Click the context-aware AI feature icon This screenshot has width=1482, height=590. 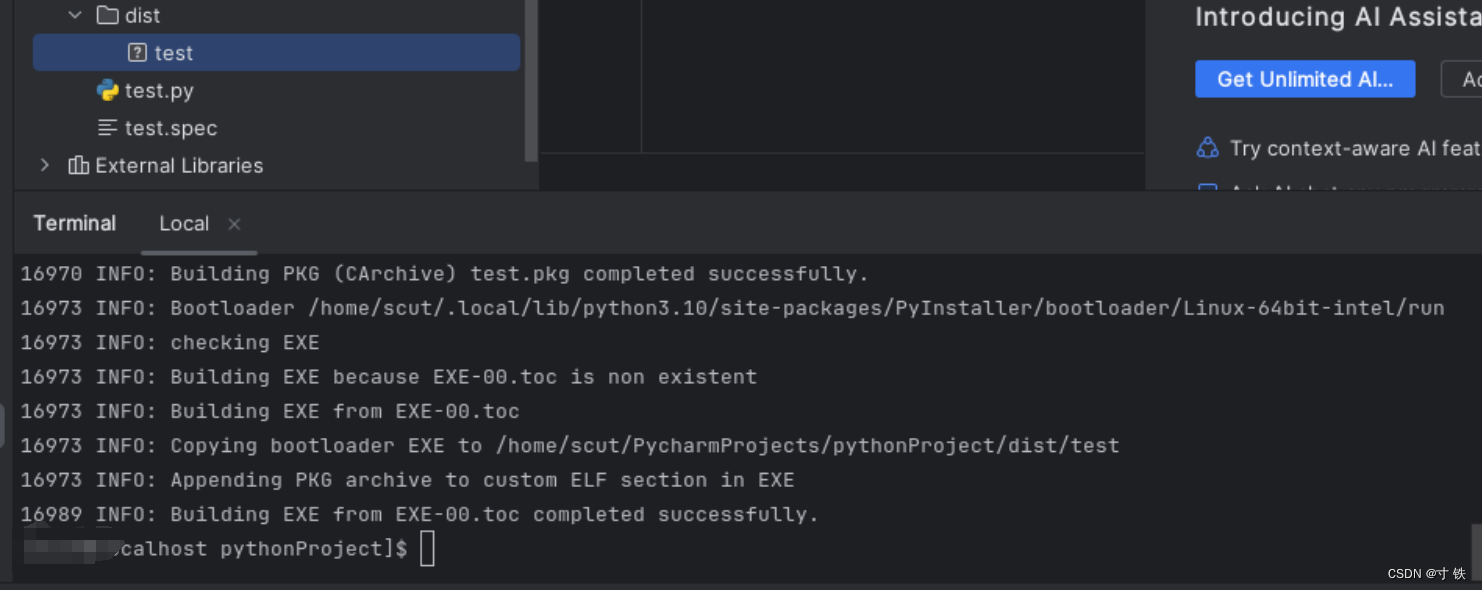pyautogui.click(x=1208, y=148)
